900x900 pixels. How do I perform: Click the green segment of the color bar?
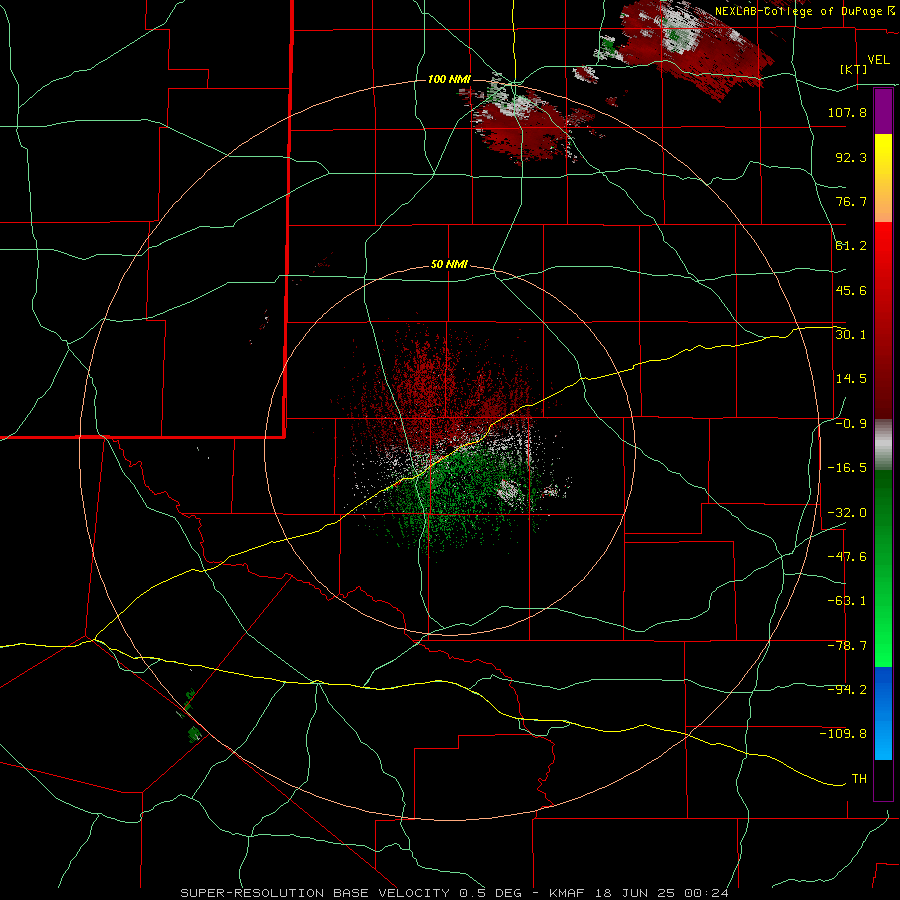tap(883, 568)
